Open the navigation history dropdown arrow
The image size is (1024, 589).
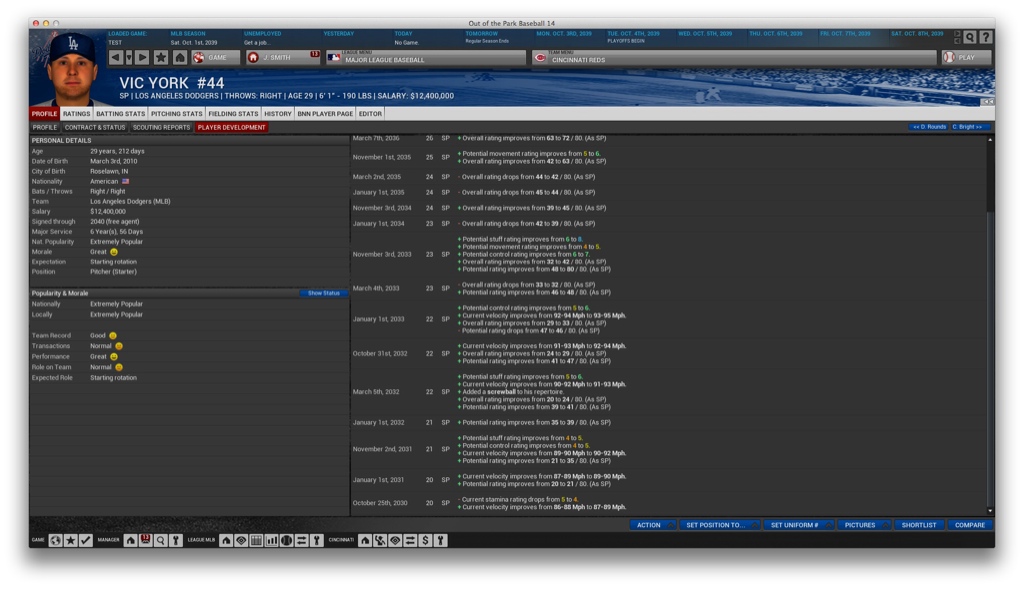129,57
